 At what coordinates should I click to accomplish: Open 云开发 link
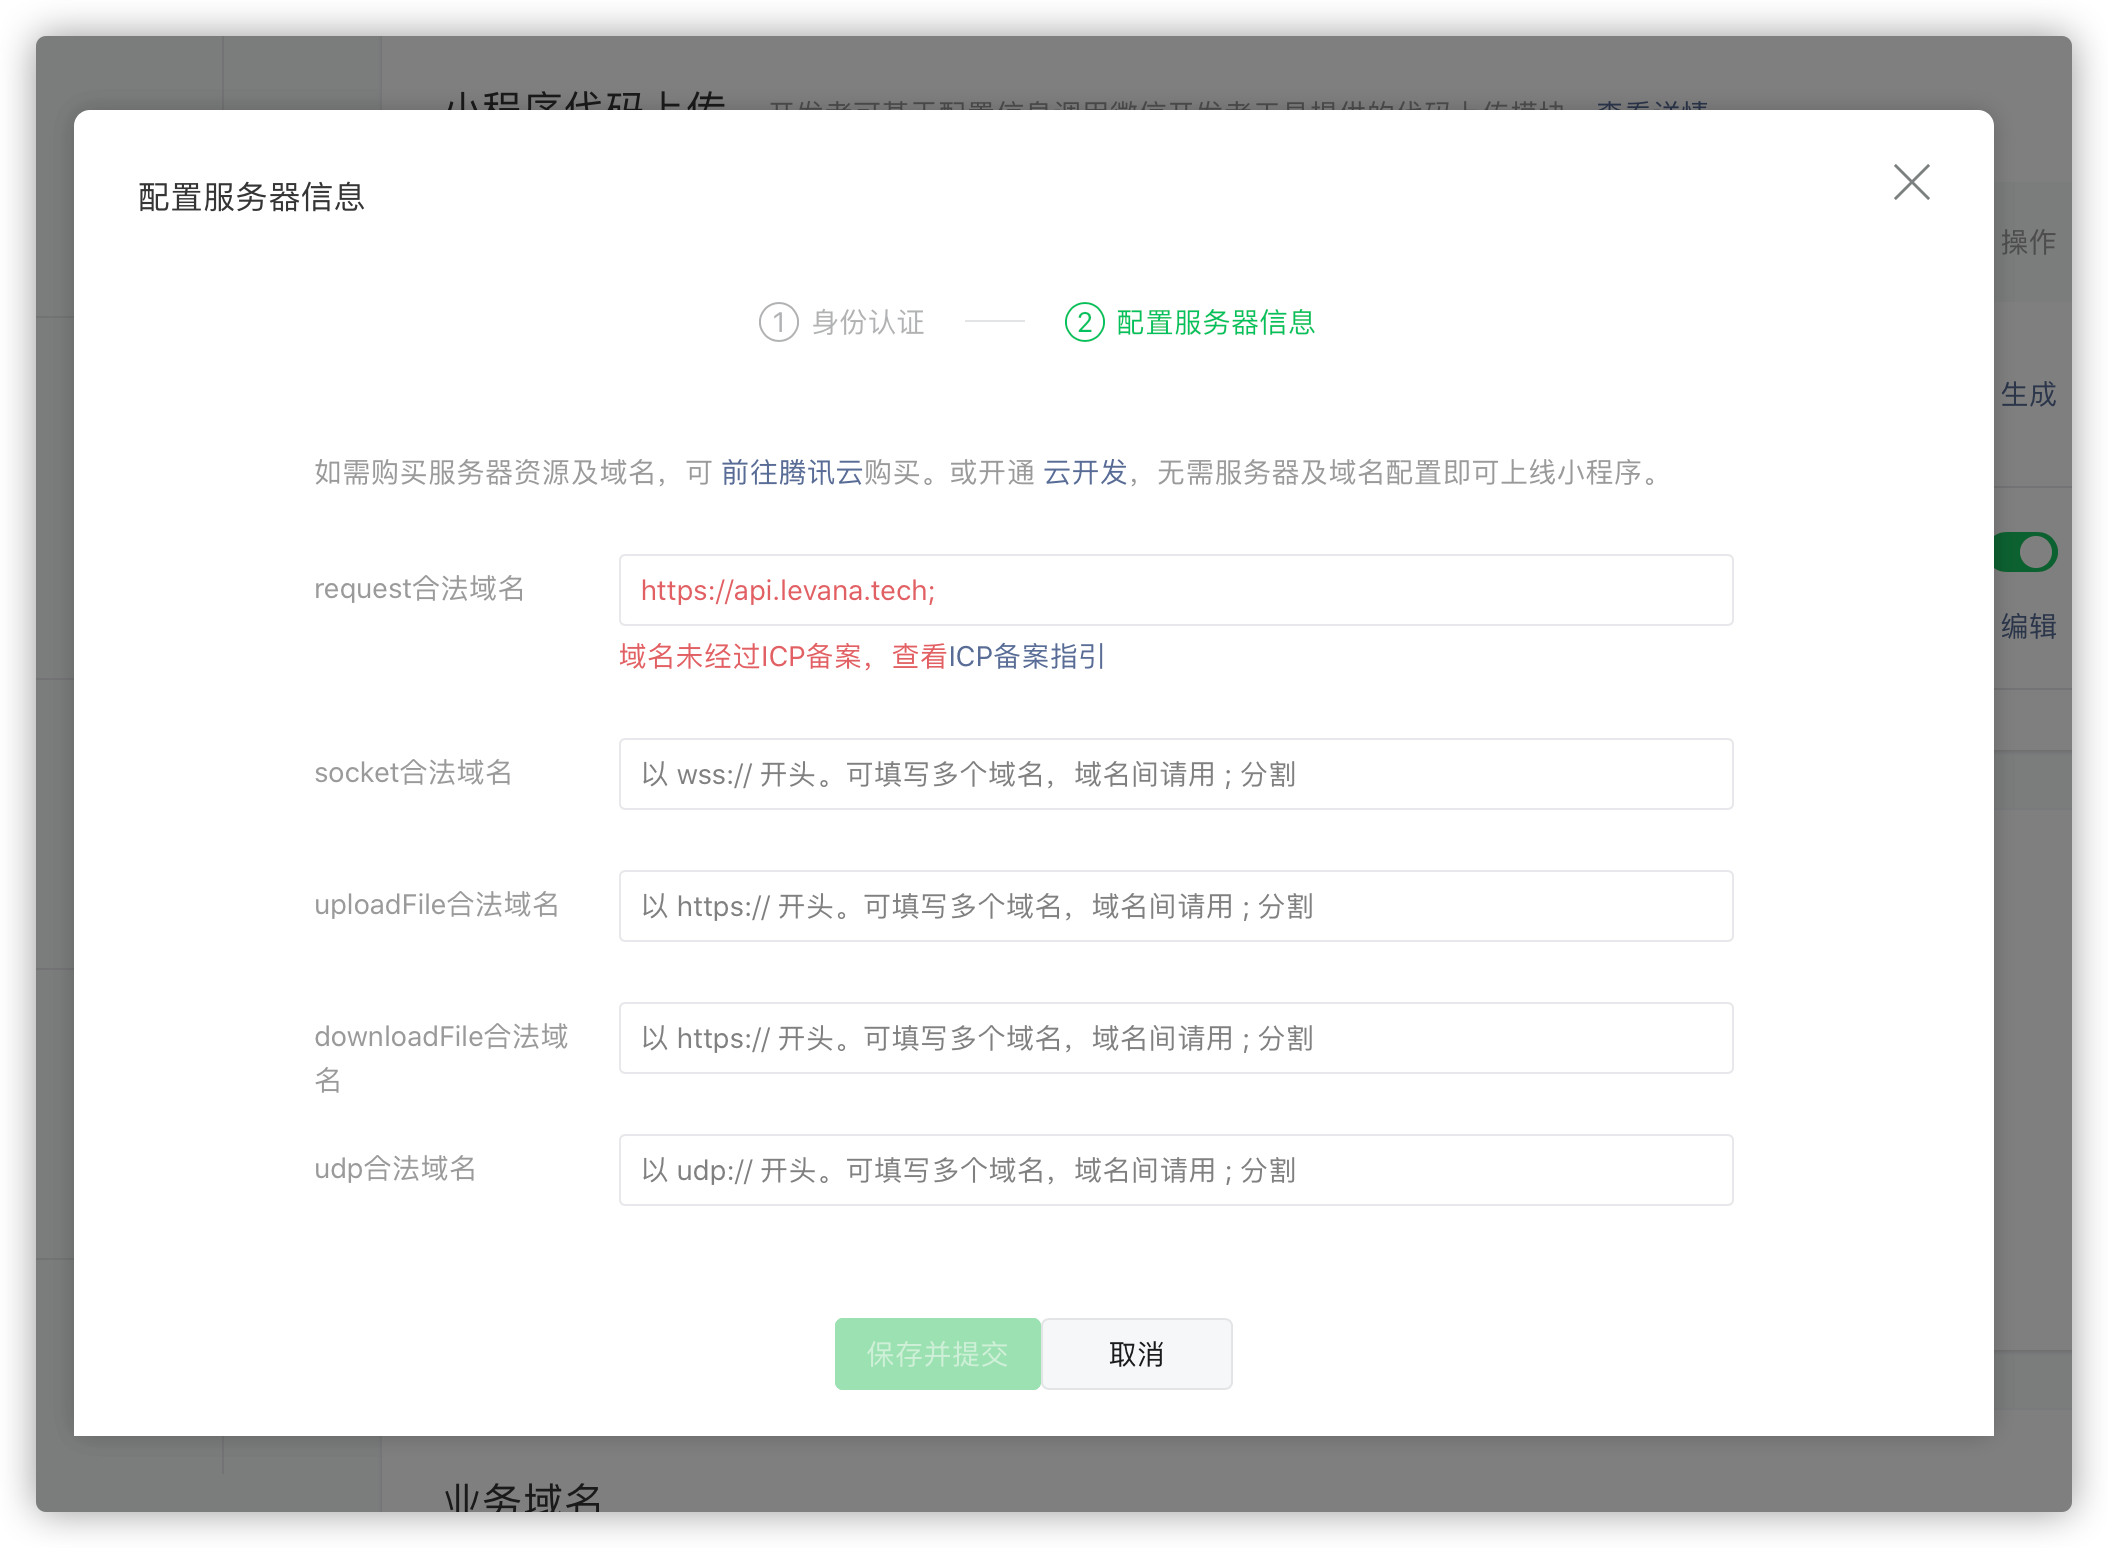tap(1085, 472)
